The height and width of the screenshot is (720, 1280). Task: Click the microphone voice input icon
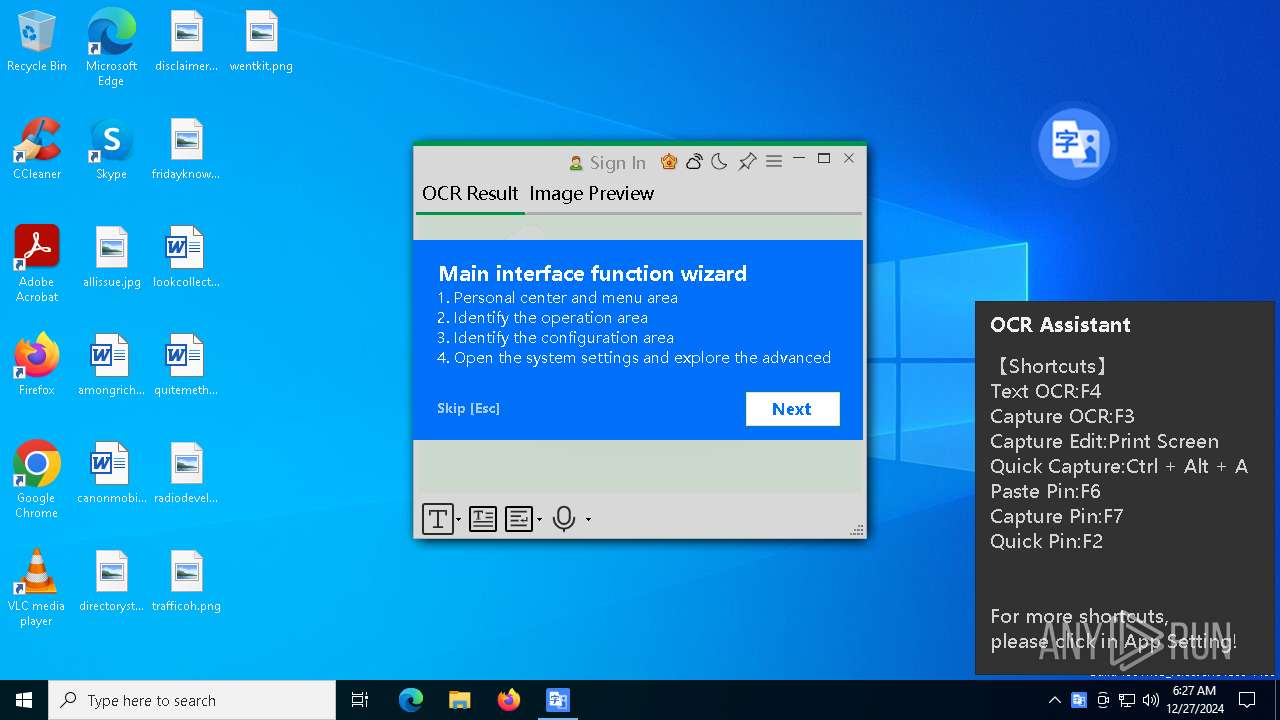(564, 519)
